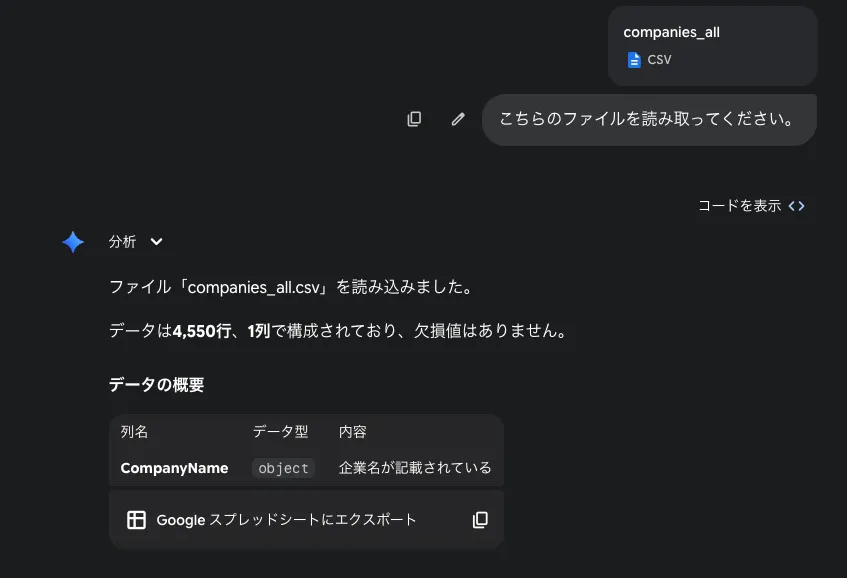Click the spreadsheet grid icon in the export row

(x=135, y=519)
